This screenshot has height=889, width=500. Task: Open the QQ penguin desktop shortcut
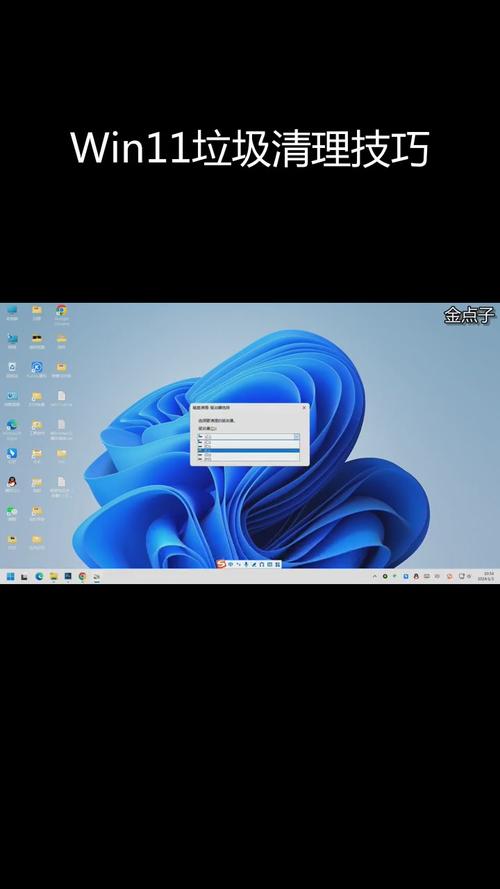(12, 482)
